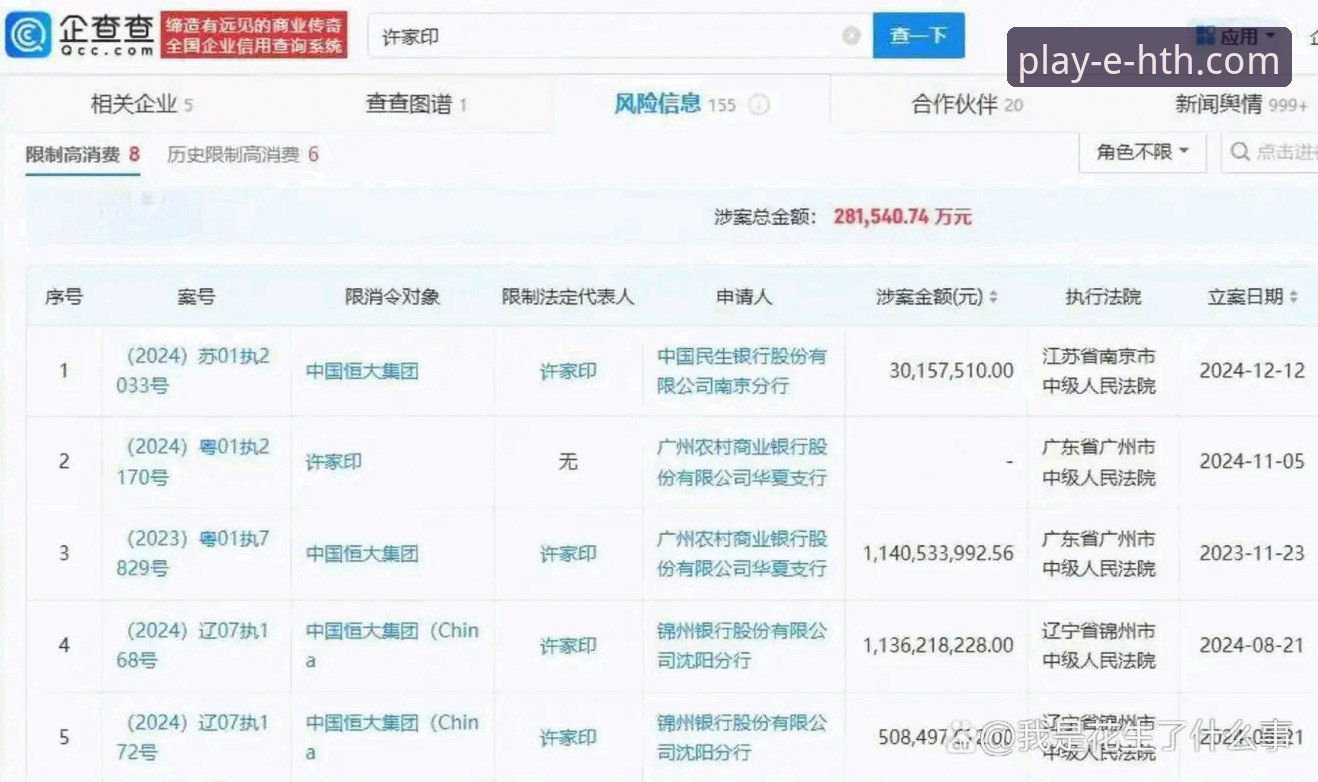Open 锦州银行股份有限公司沈阳分行 applicant link
The image size is (1318, 782).
[x=743, y=645]
